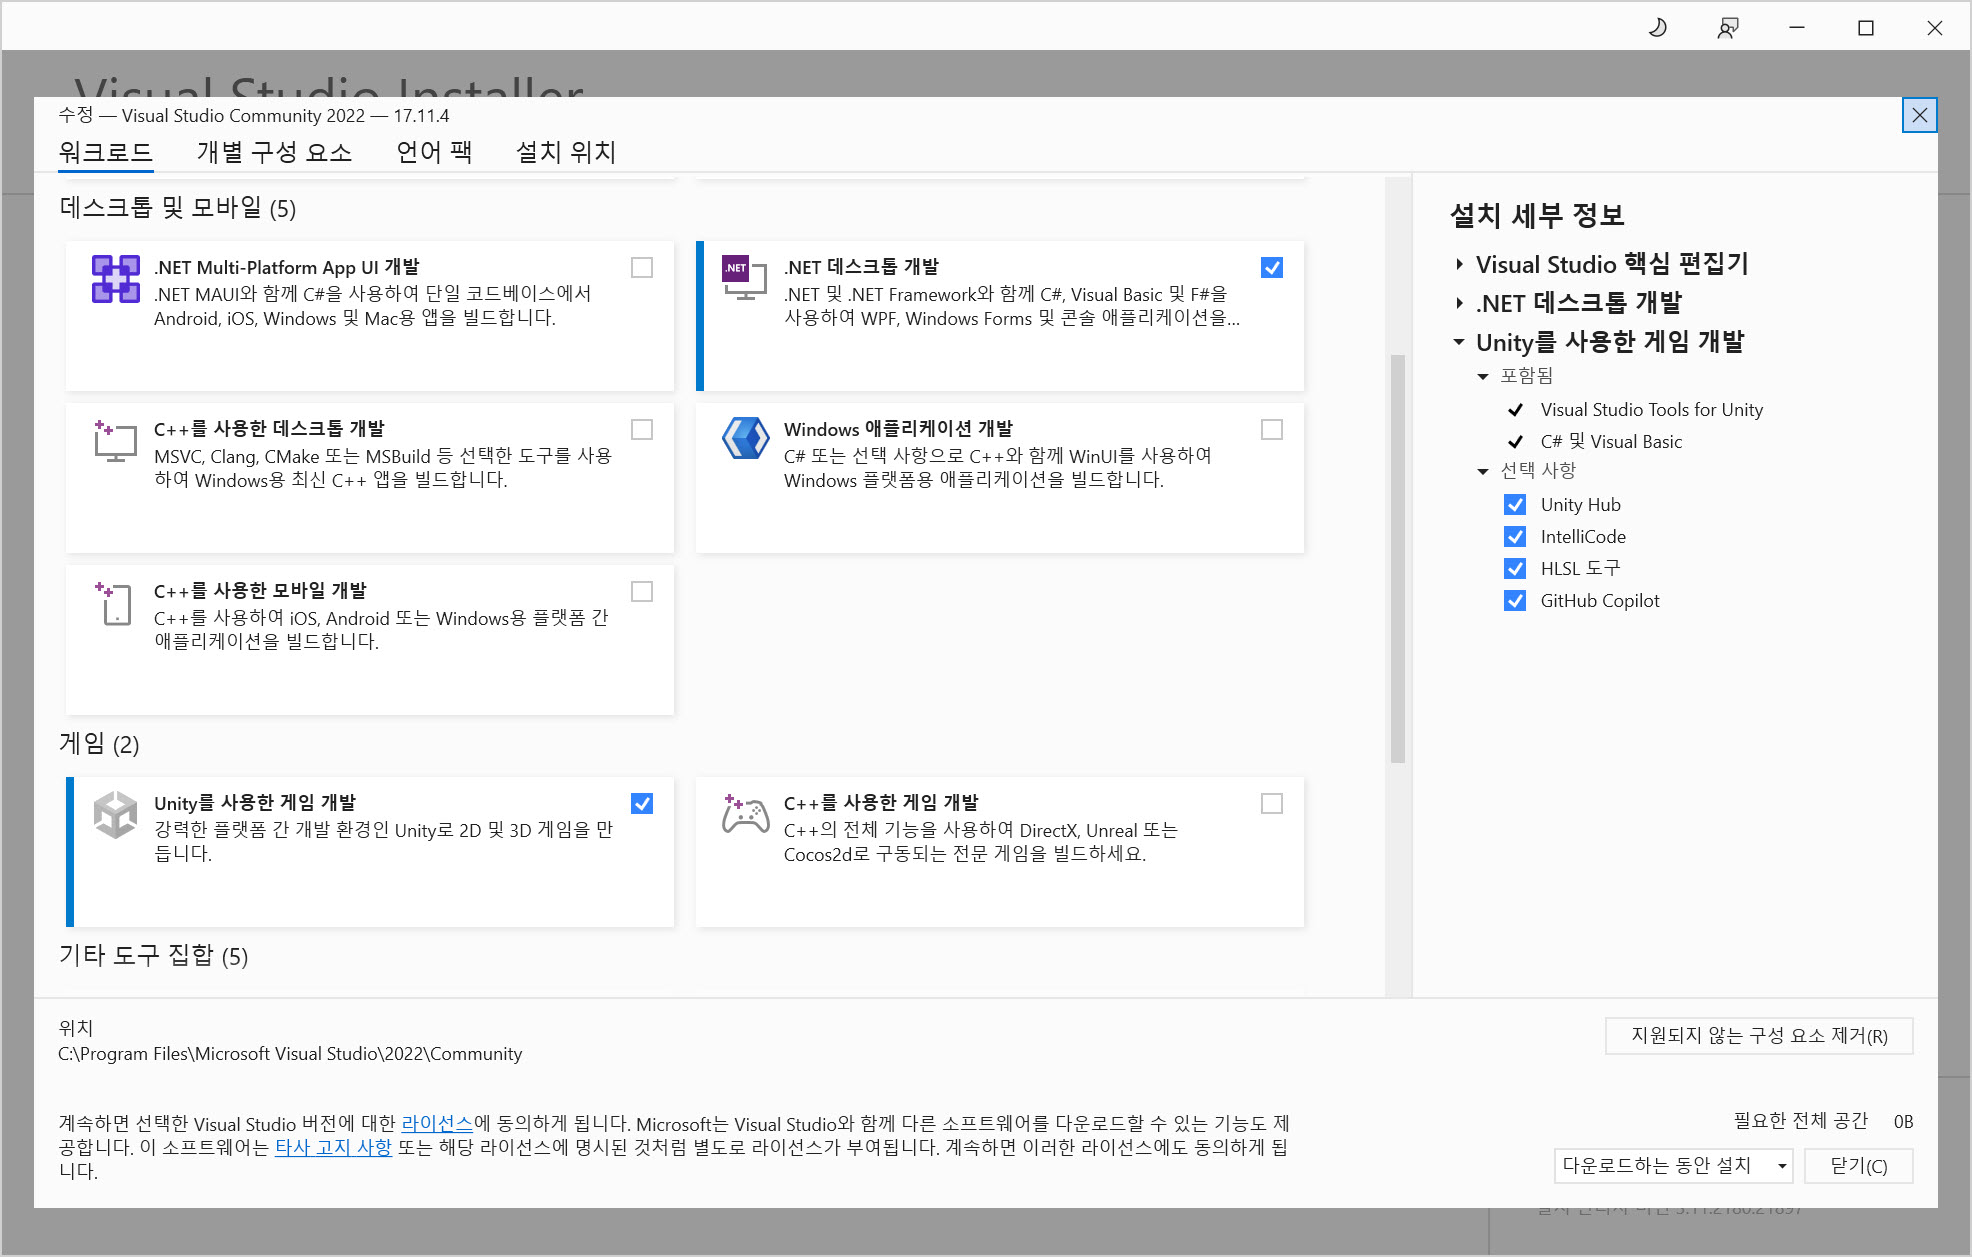1972x1257 pixels.
Task: Toggle dark theme moon icon in title bar
Action: (1657, 28)
